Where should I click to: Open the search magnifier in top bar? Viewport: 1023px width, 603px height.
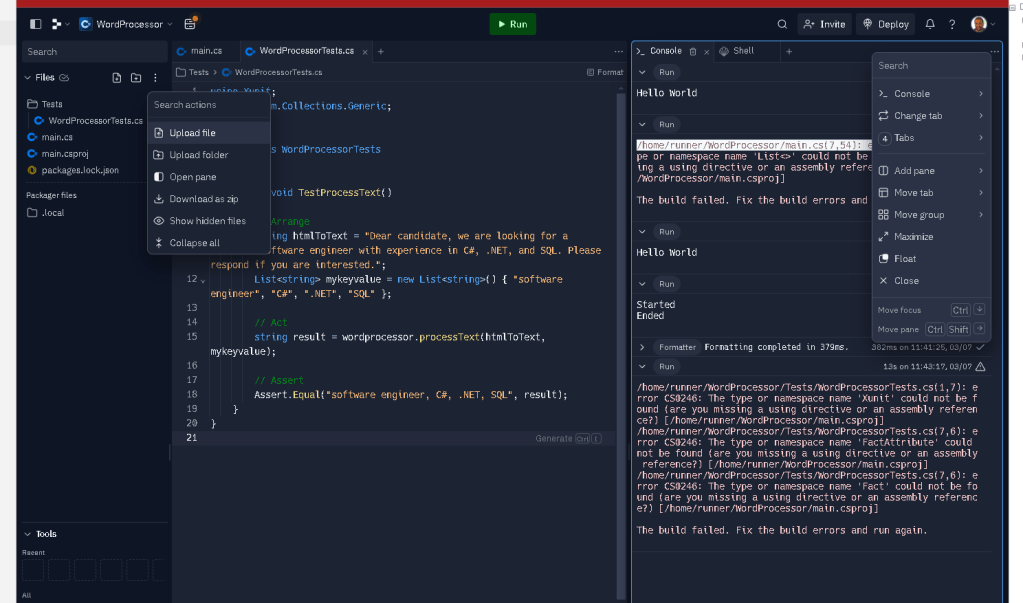[x=782, y=24]
